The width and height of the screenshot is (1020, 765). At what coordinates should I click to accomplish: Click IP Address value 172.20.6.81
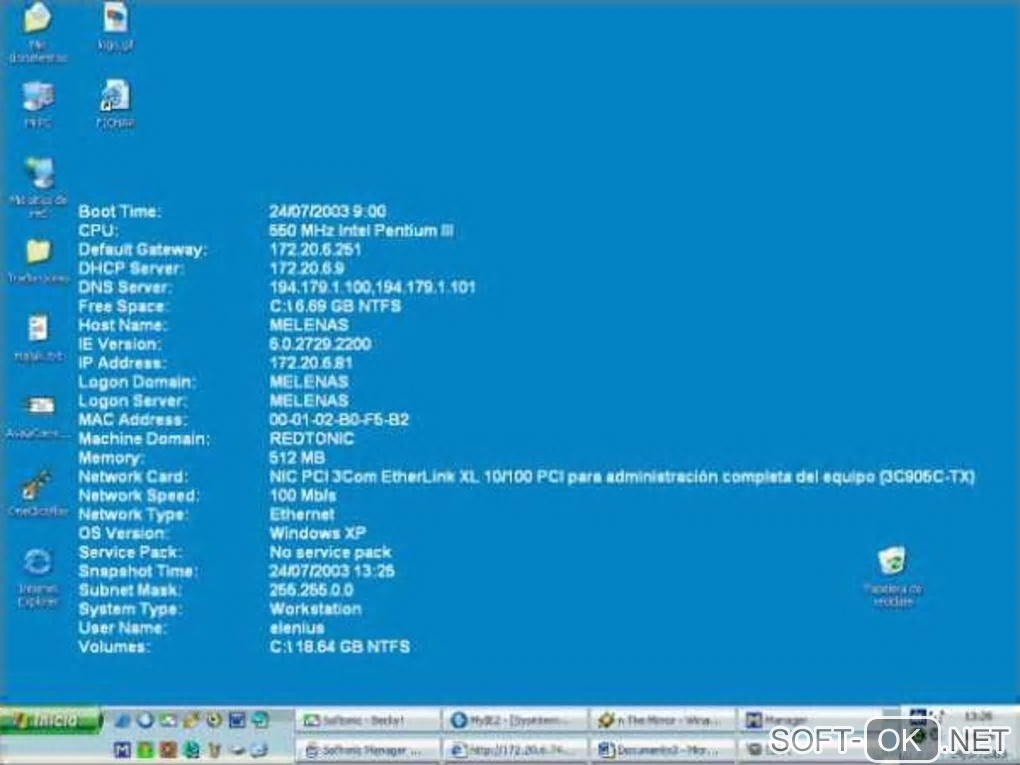click(311, 363)
